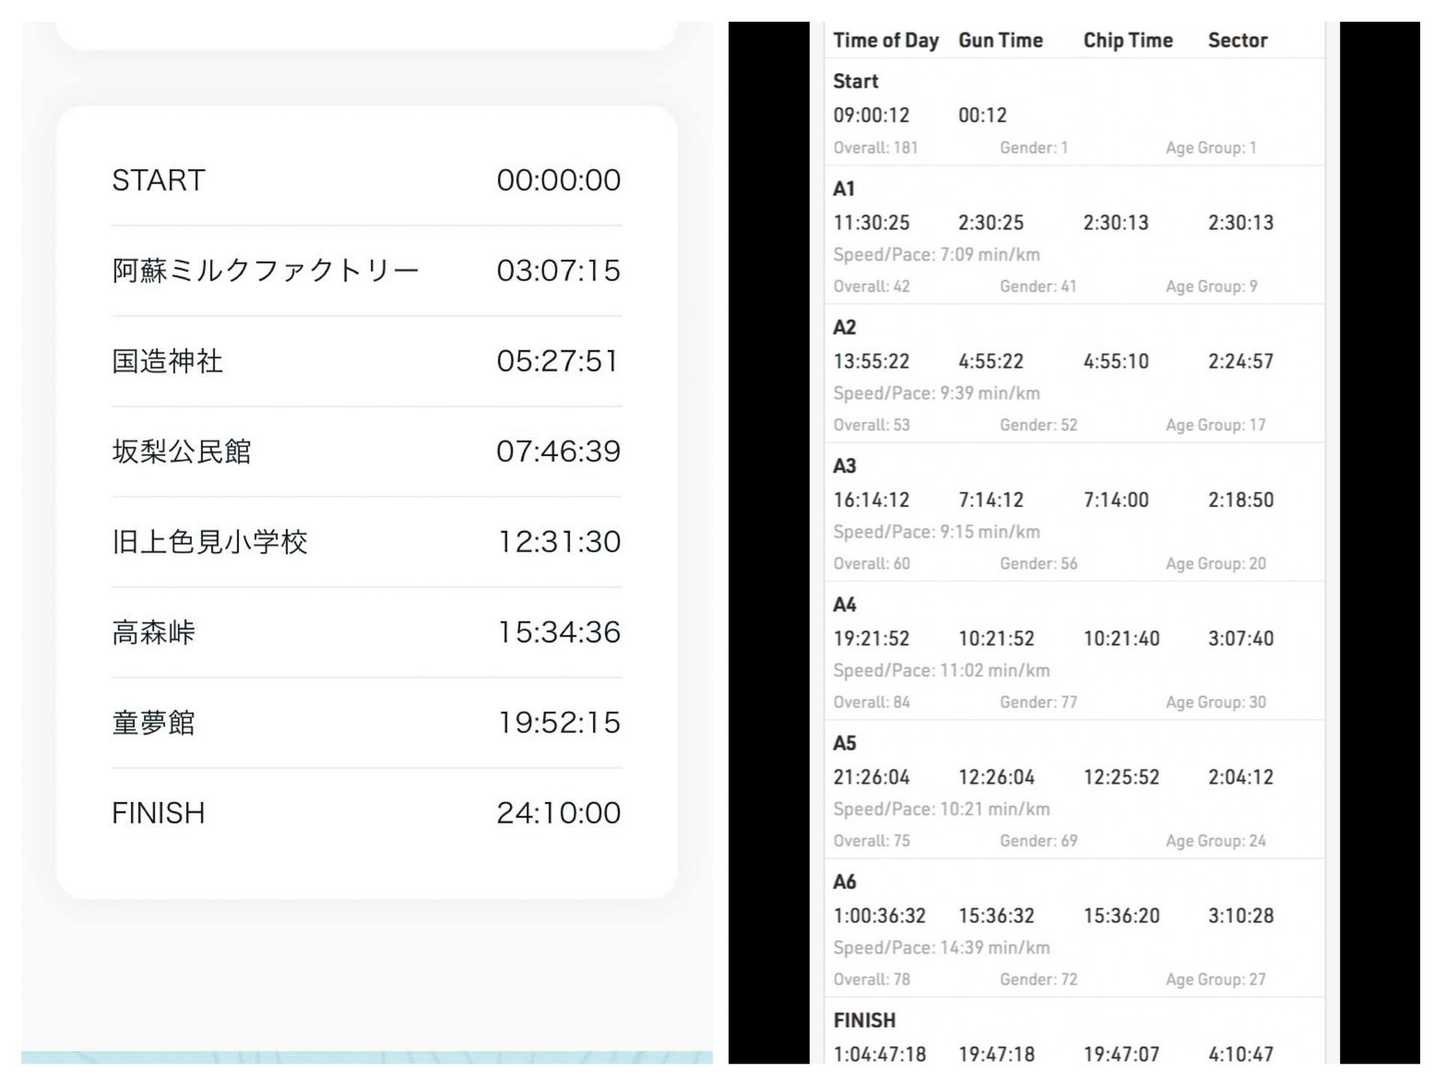Image resolution: width=1438 pixels, height=1080 pixels.
Task: Select the 高森峠 checkpoint name
Action: point(154,633)
